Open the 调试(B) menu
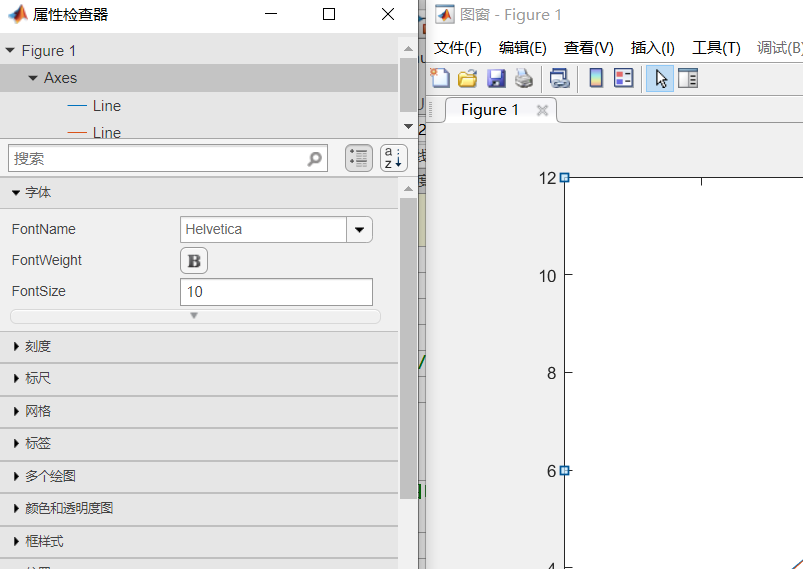The image size is (803, 569). coord(779,48)
